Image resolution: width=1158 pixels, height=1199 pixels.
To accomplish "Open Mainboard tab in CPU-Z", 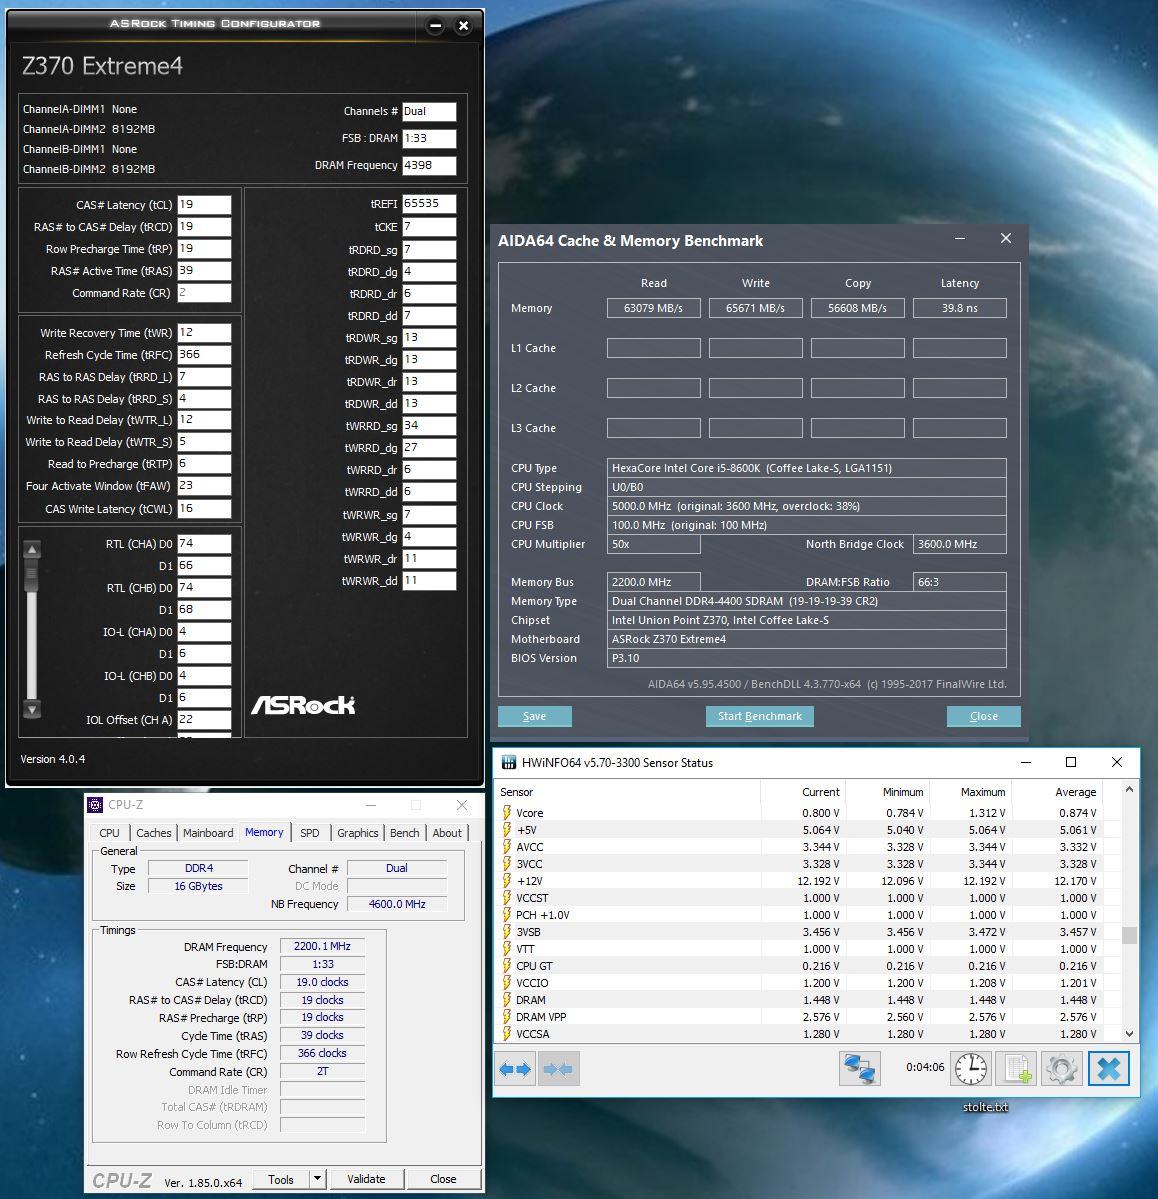I will click(x=208, y=833).
